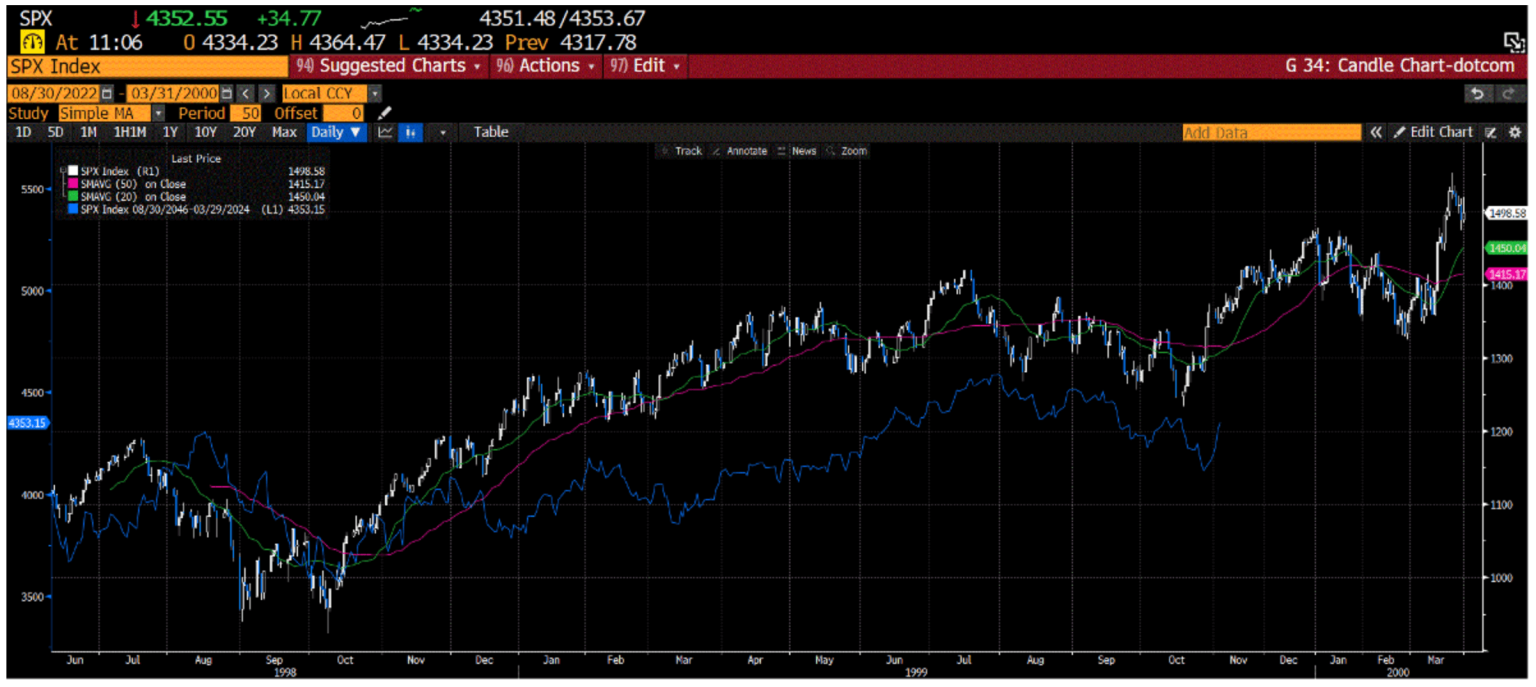Select the line chart type icon
This screenshot has width=1536, height=687.
[388, 132]
